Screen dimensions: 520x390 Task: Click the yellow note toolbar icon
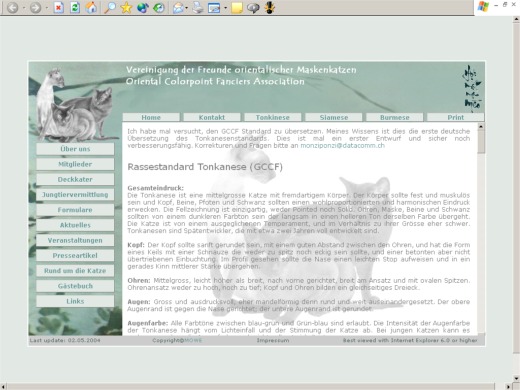coord(236,7)
